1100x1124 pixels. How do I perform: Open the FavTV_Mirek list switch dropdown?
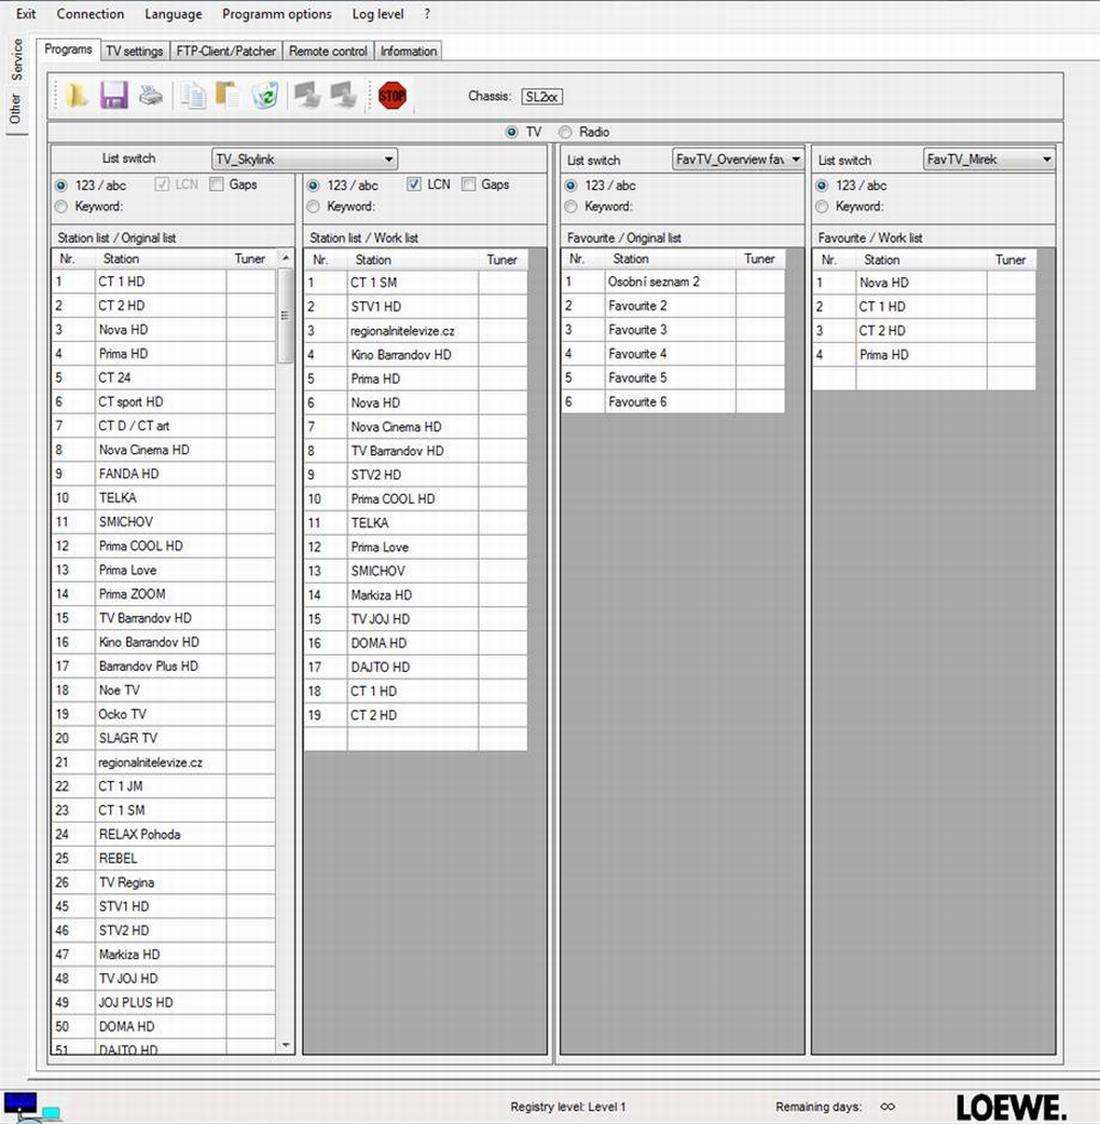click(x=1046, y=159)
